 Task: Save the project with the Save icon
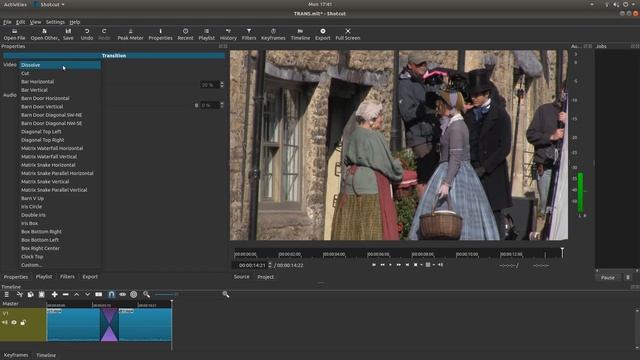click(x=68, y=34)
